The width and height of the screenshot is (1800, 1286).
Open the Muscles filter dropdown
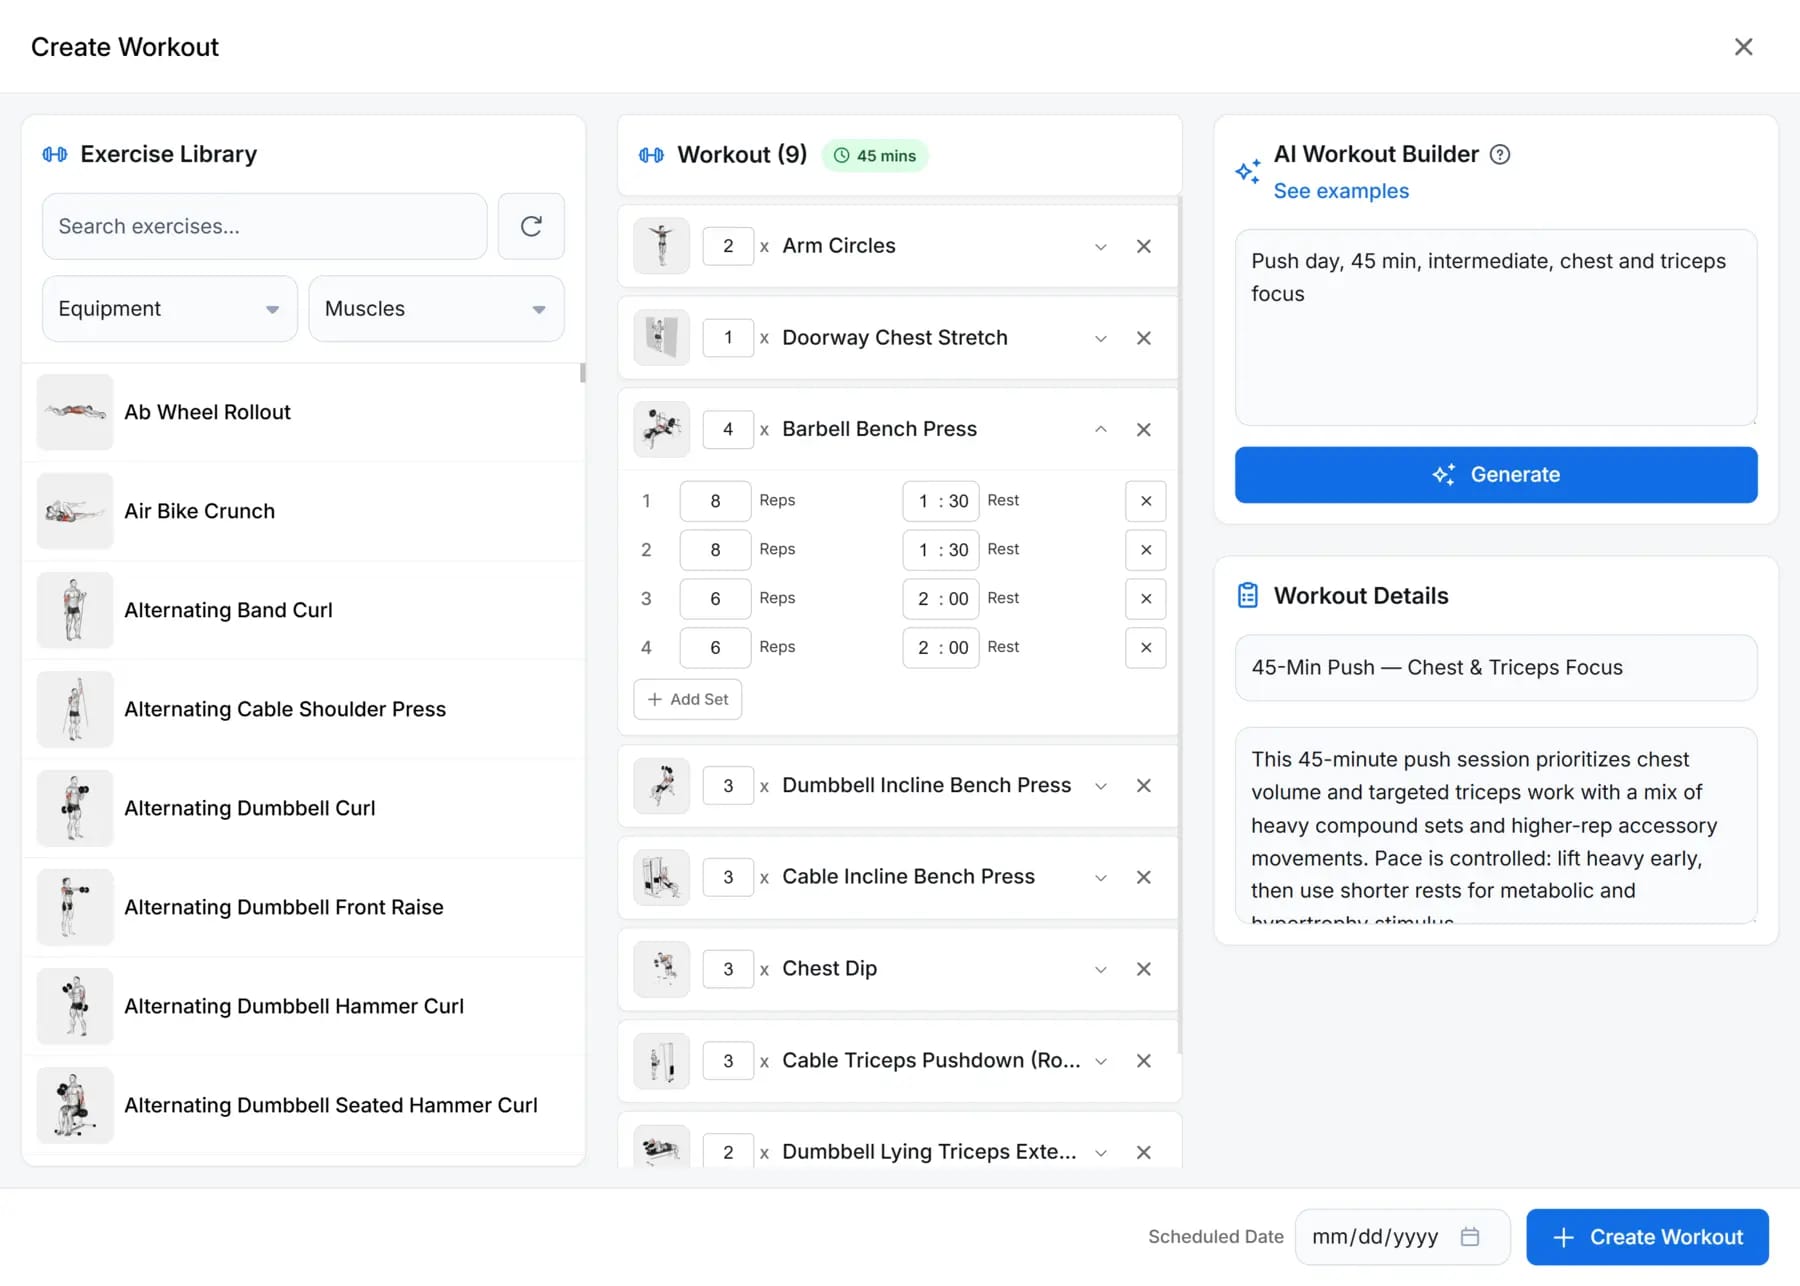(436, 308)
